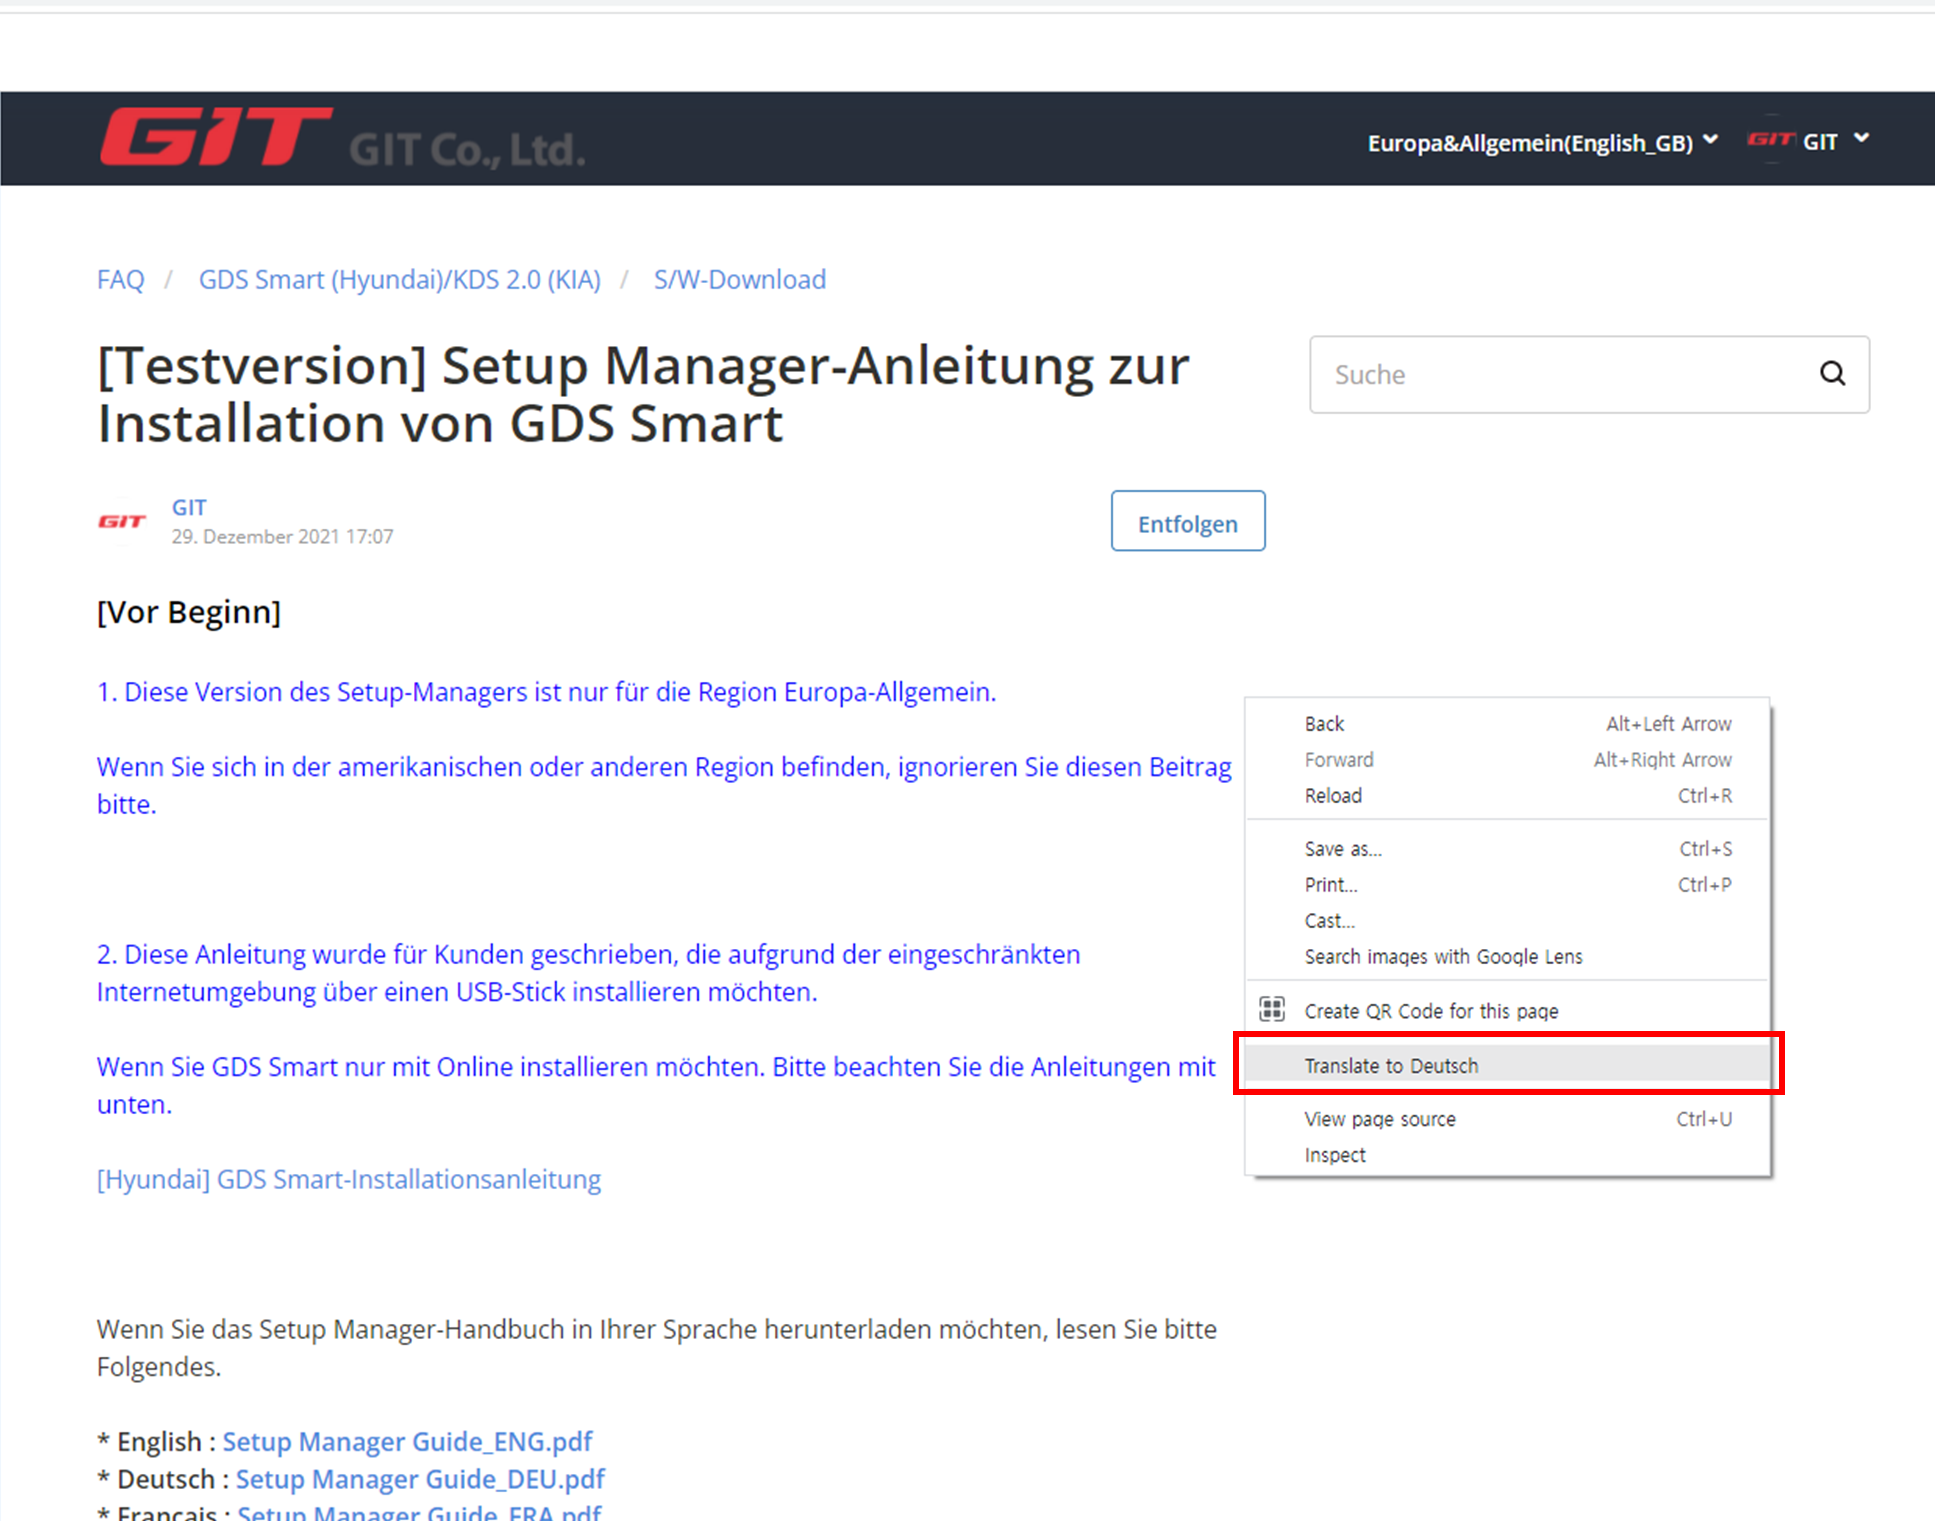Select Back in the context menu
1935x1521 pixels.
click(1508, 724)
